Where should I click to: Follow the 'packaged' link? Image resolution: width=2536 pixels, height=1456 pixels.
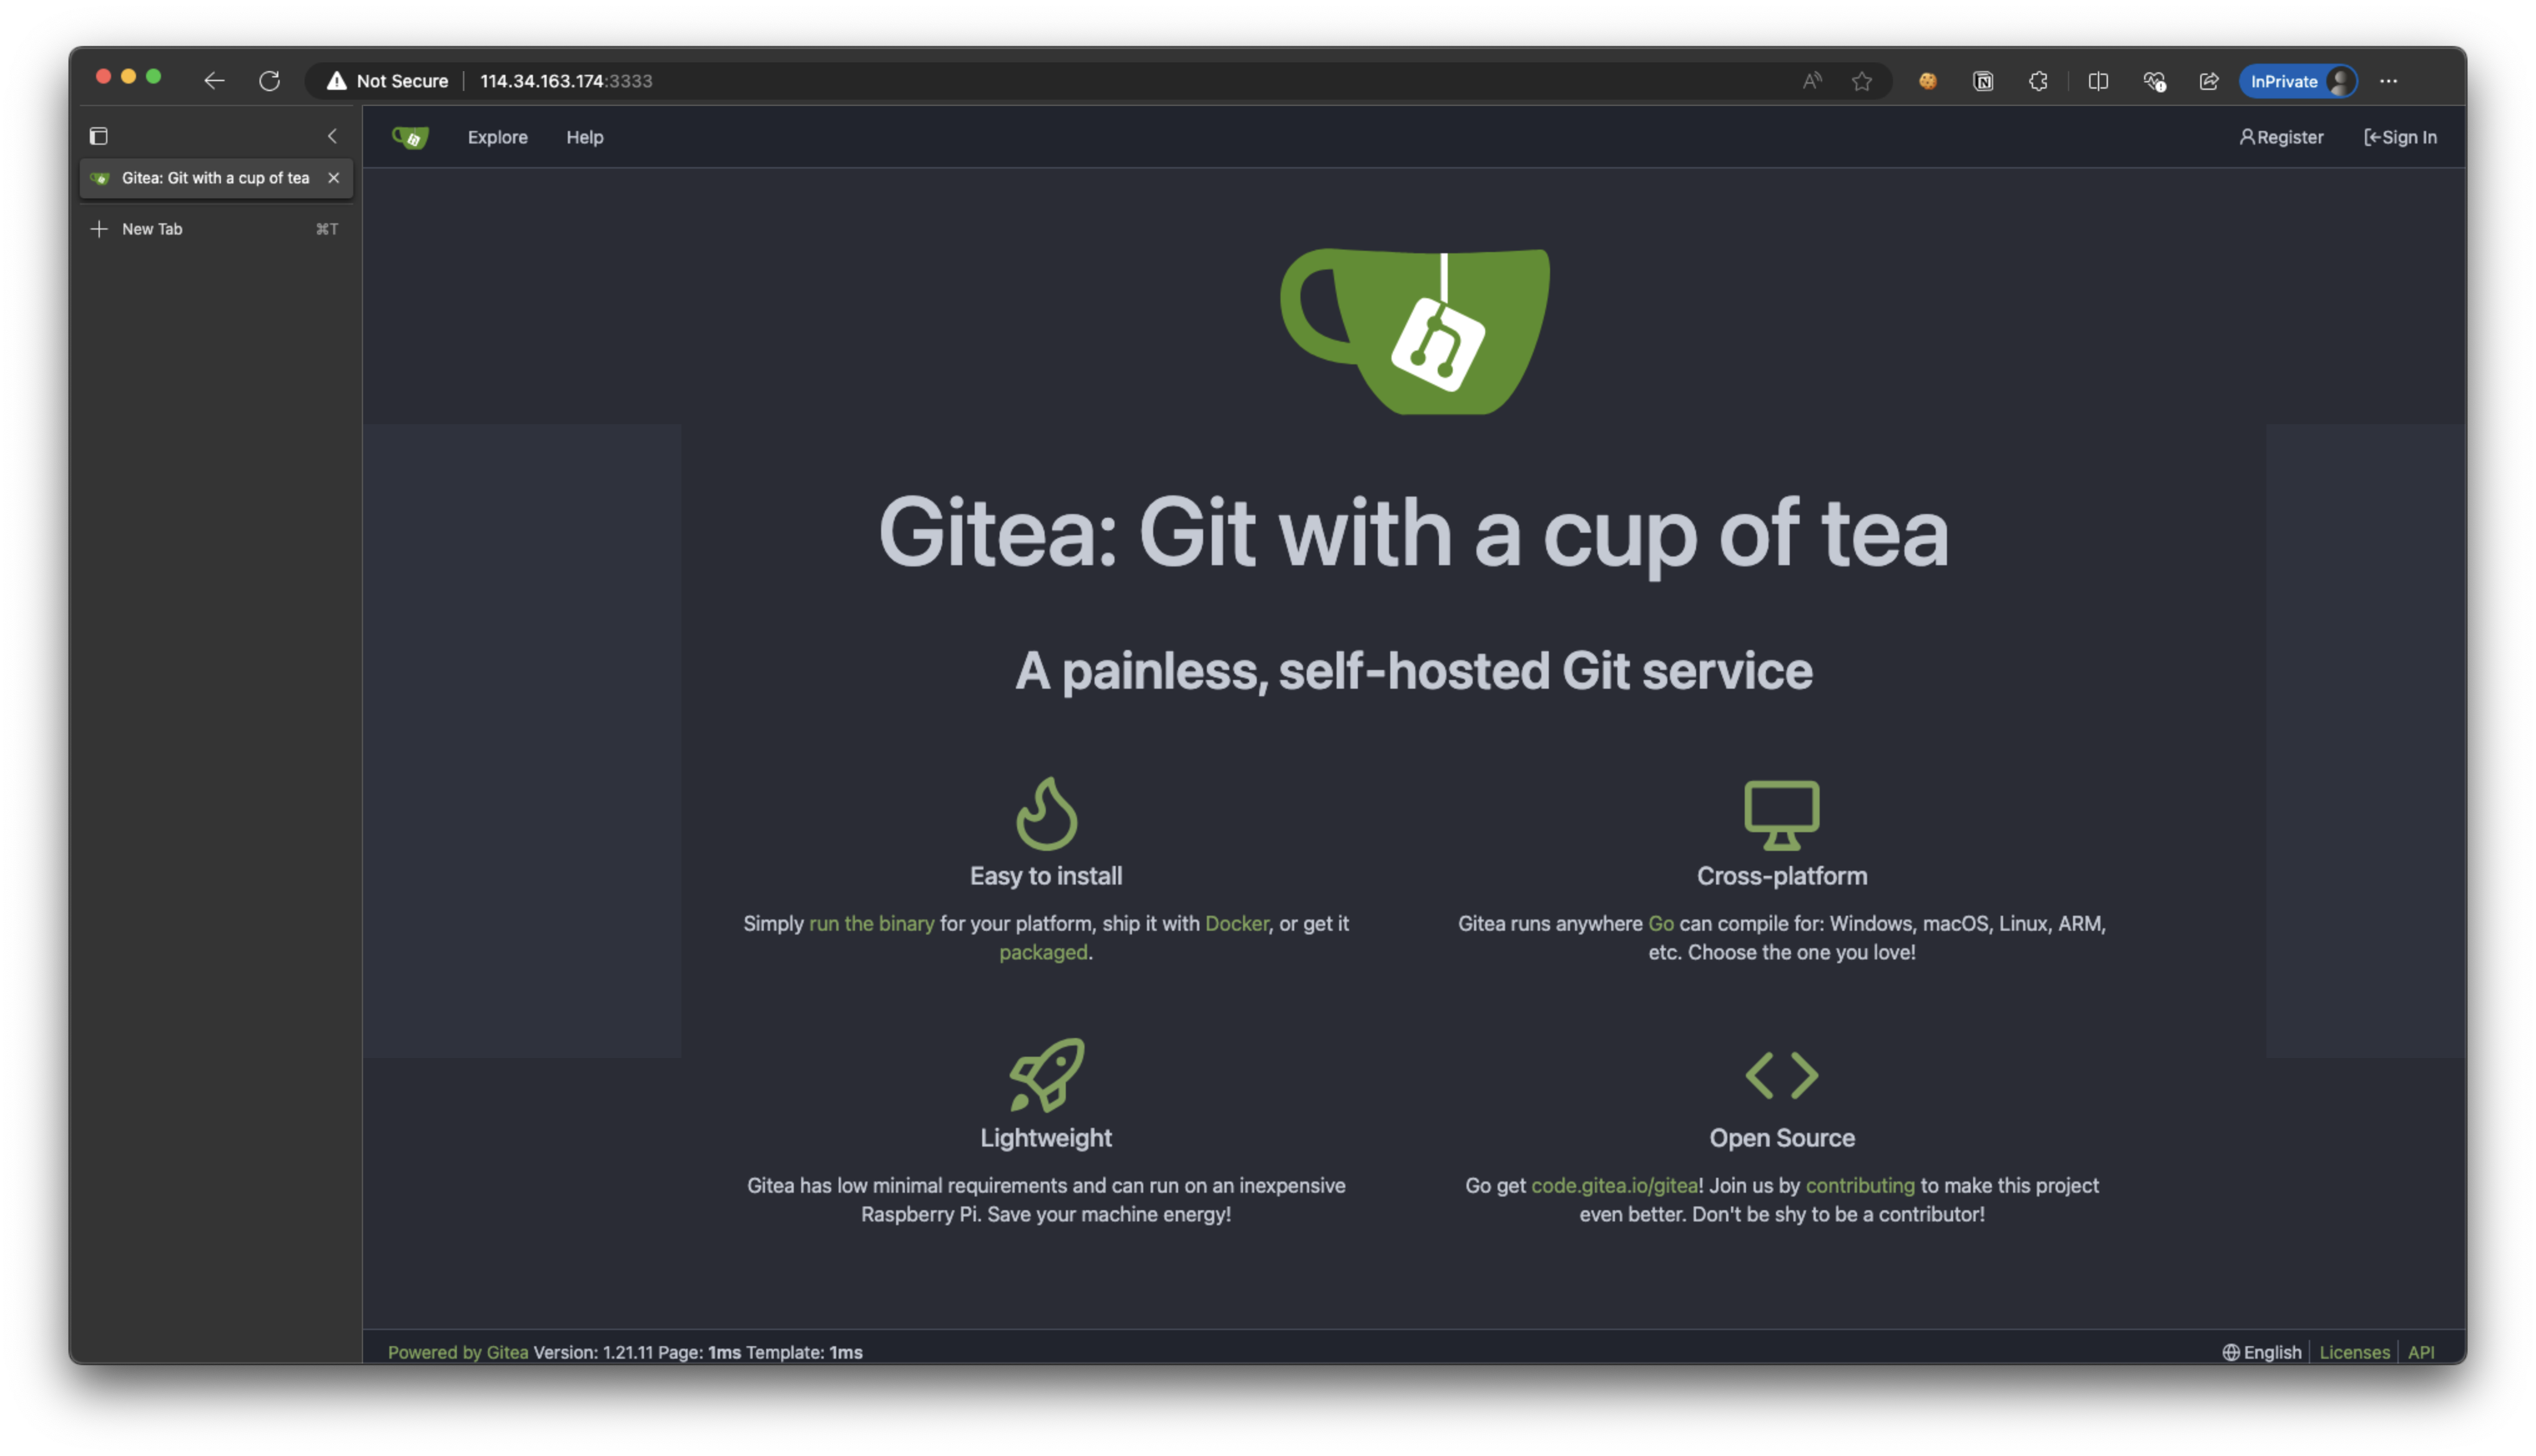1043,953
